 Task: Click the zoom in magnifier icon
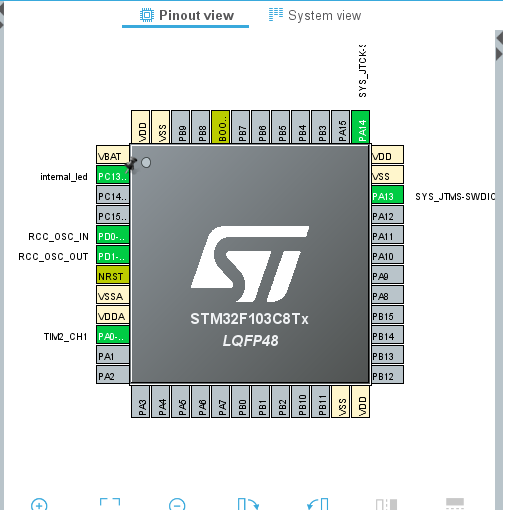(x=39, y=504)
